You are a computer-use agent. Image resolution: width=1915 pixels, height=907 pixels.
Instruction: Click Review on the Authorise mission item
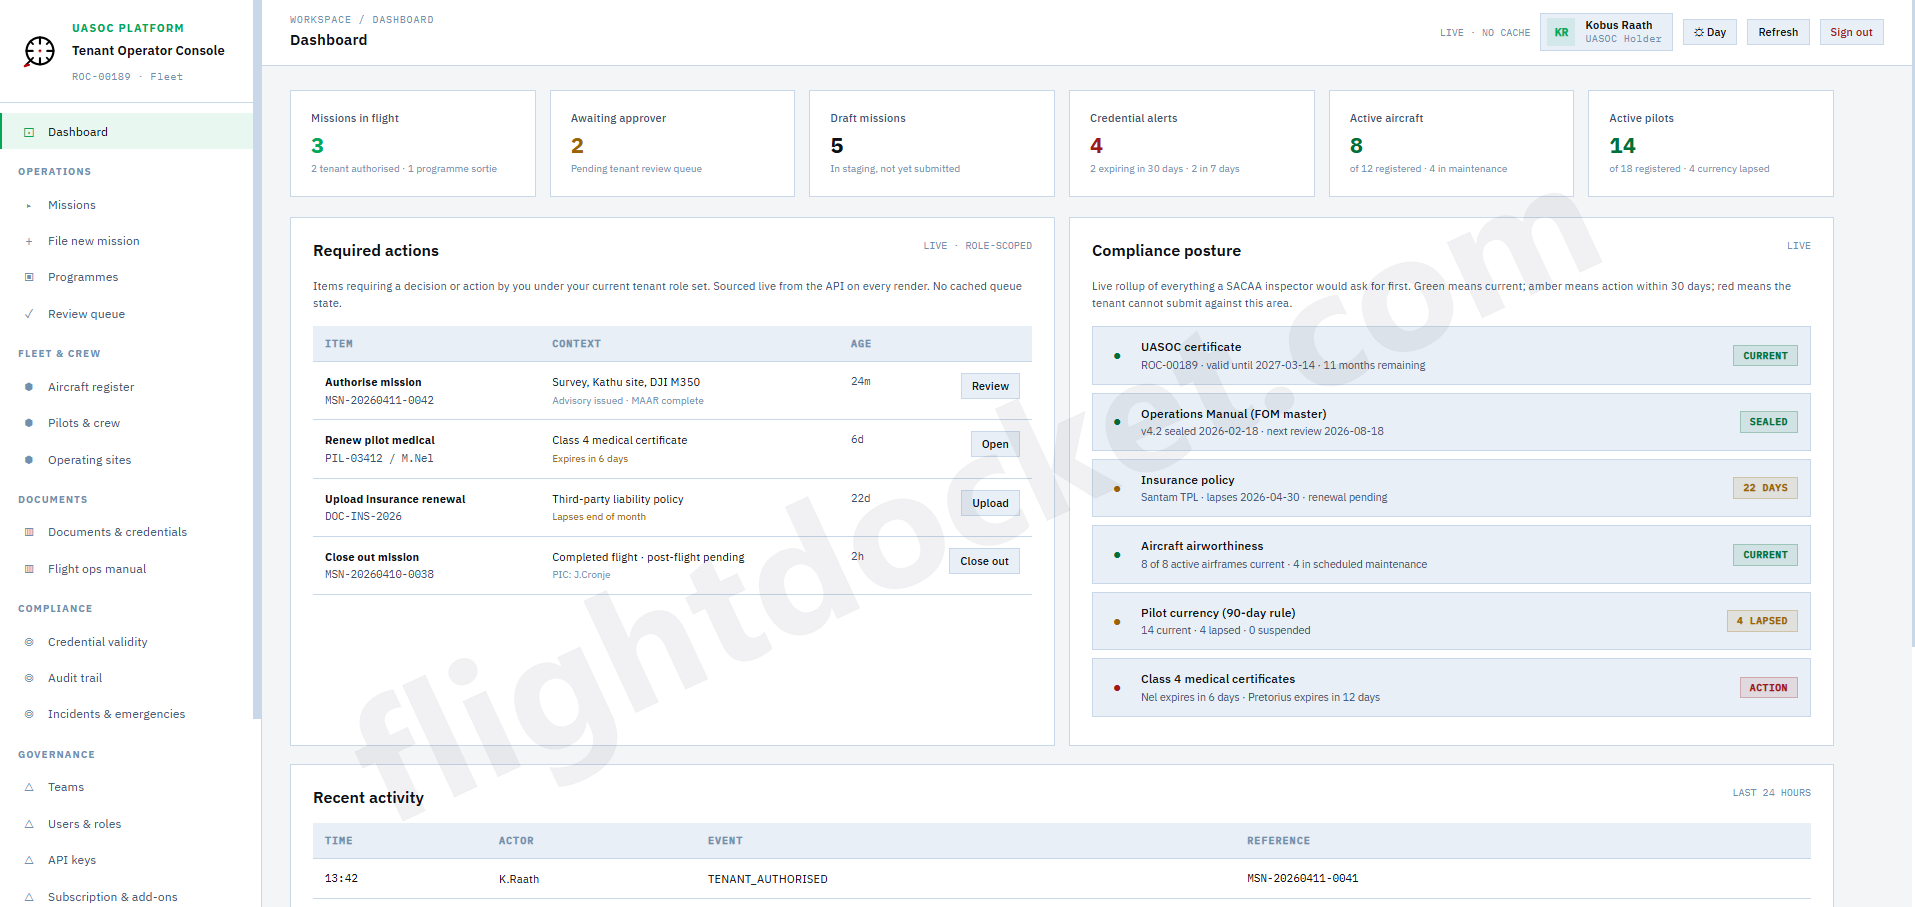(989, 386)
